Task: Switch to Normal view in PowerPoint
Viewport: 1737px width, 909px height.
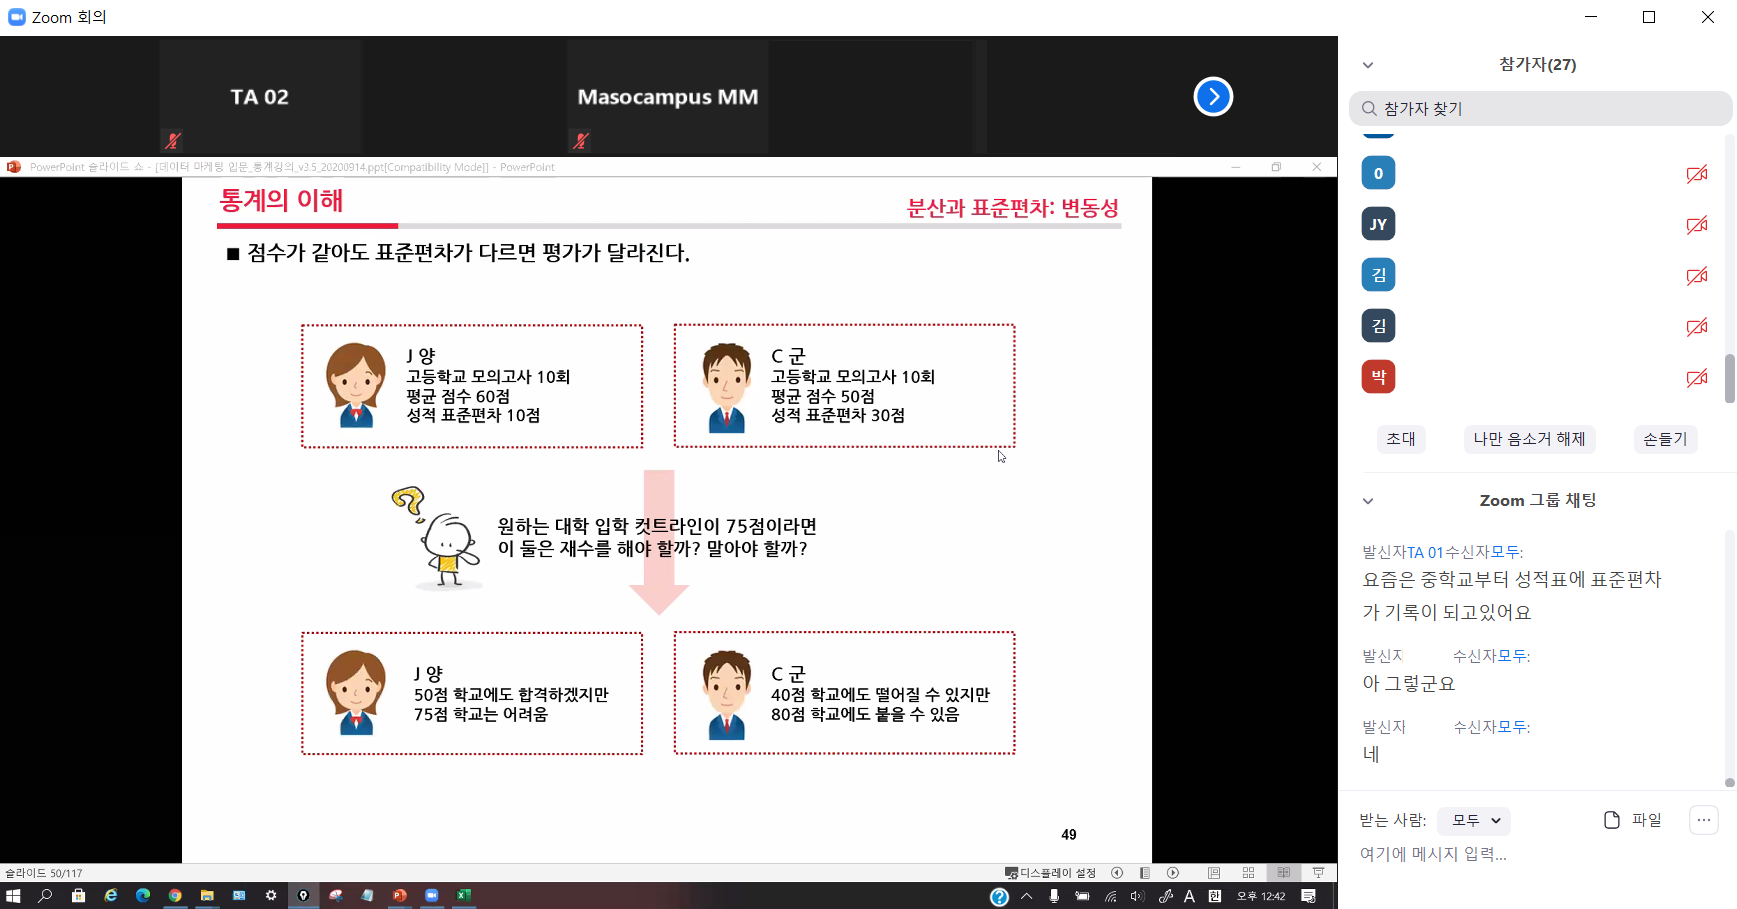Action: [x=1214, y=873]
